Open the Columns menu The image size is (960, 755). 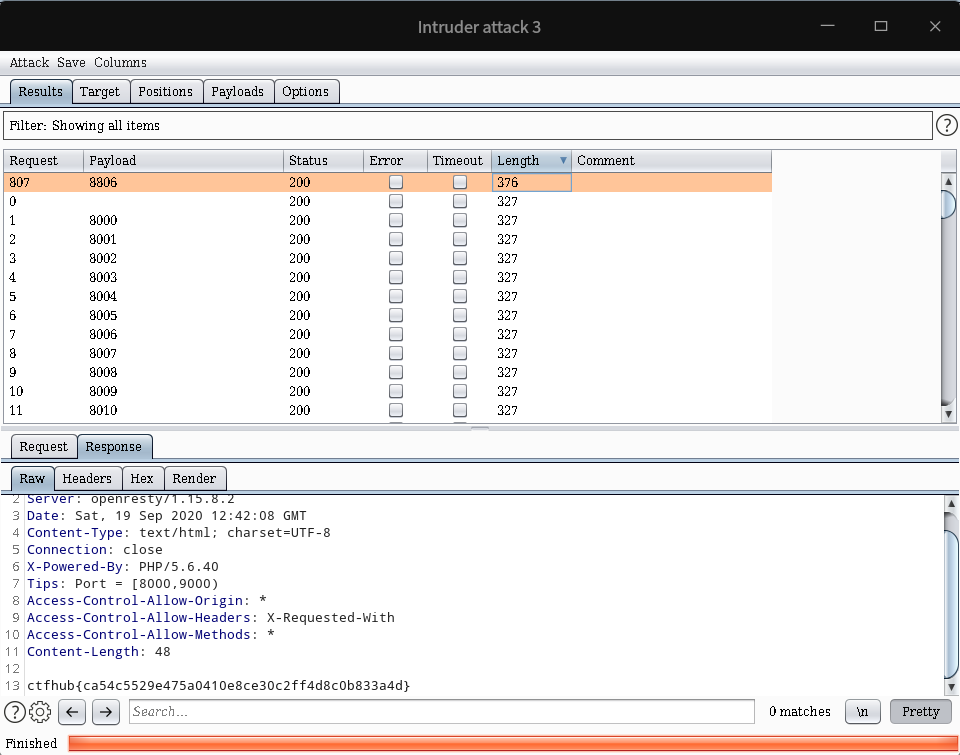pos(121,62)
